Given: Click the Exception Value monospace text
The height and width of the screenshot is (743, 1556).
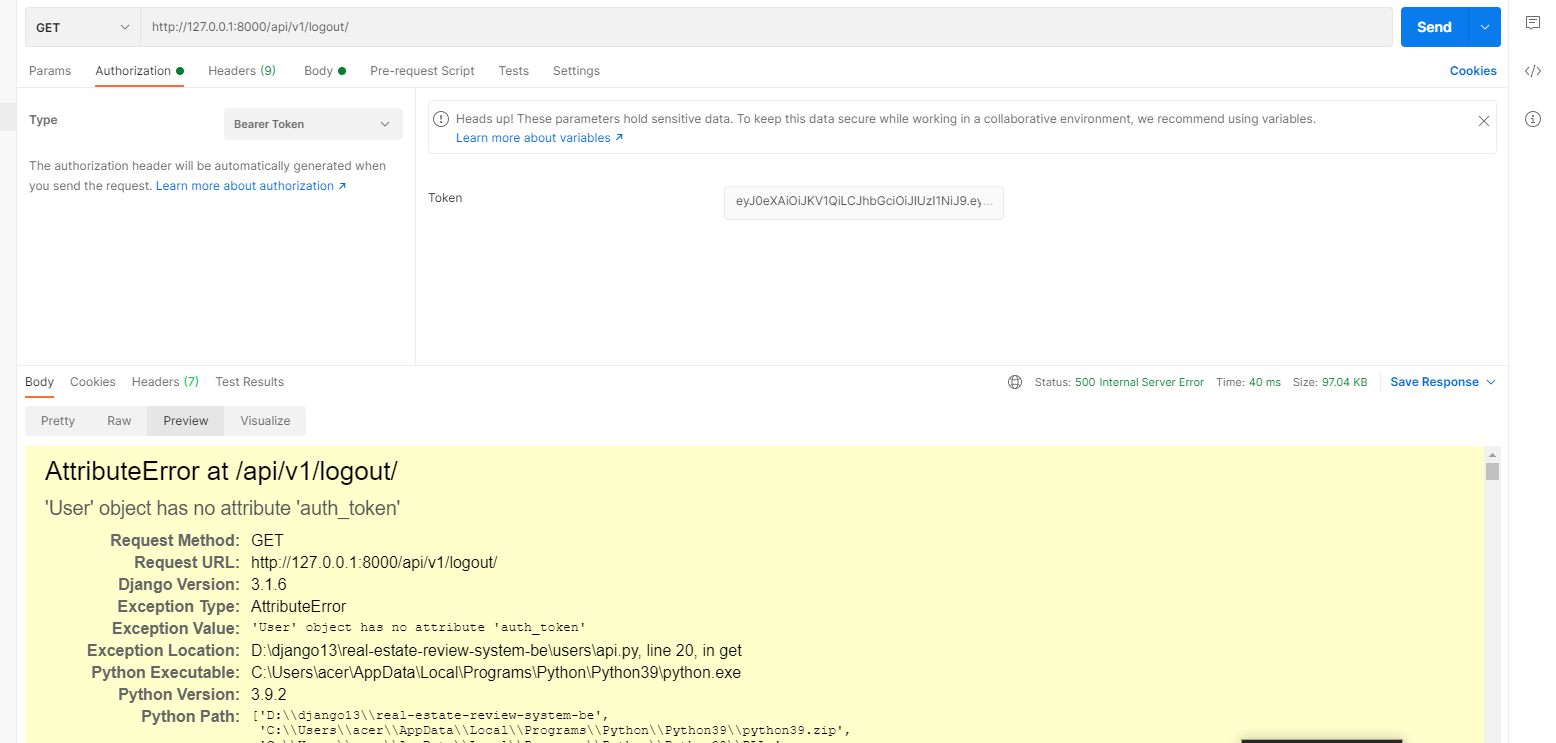Looking at the screenshot, I should point(418,628).
